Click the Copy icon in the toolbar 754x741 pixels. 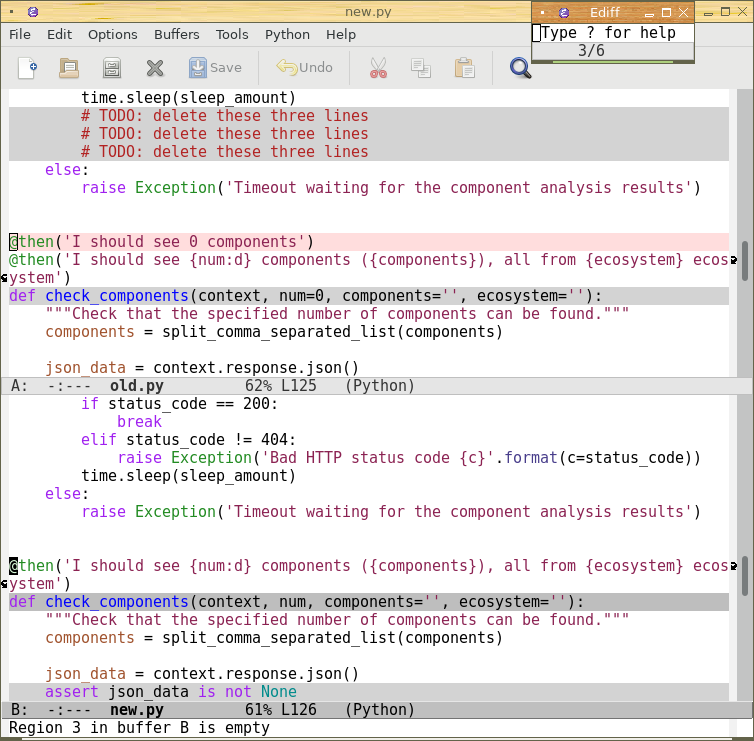point(420,68)
